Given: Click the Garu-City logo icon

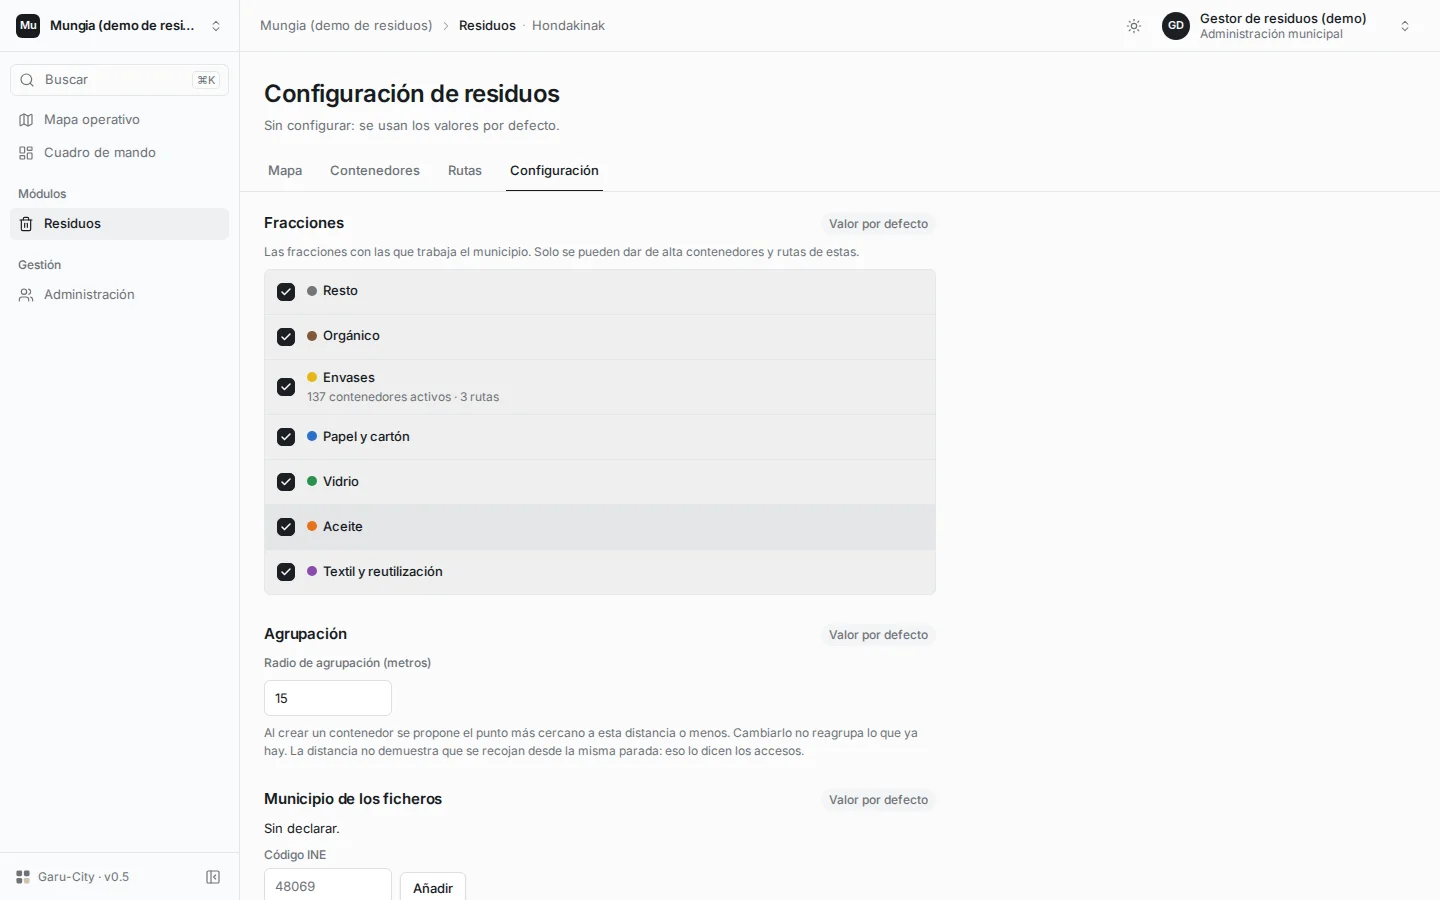Looking at the screenshot, I should [x=23, y=877].
